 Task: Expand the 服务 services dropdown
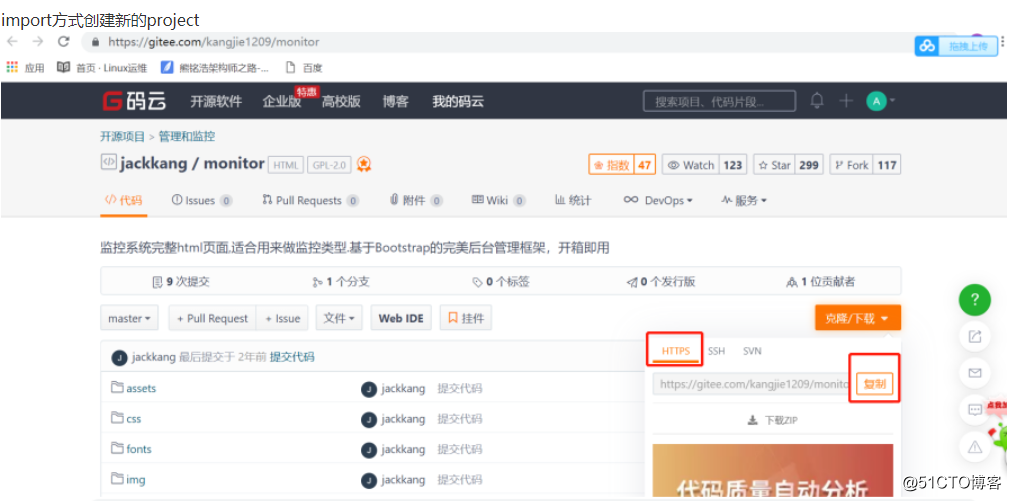point(744,201)
